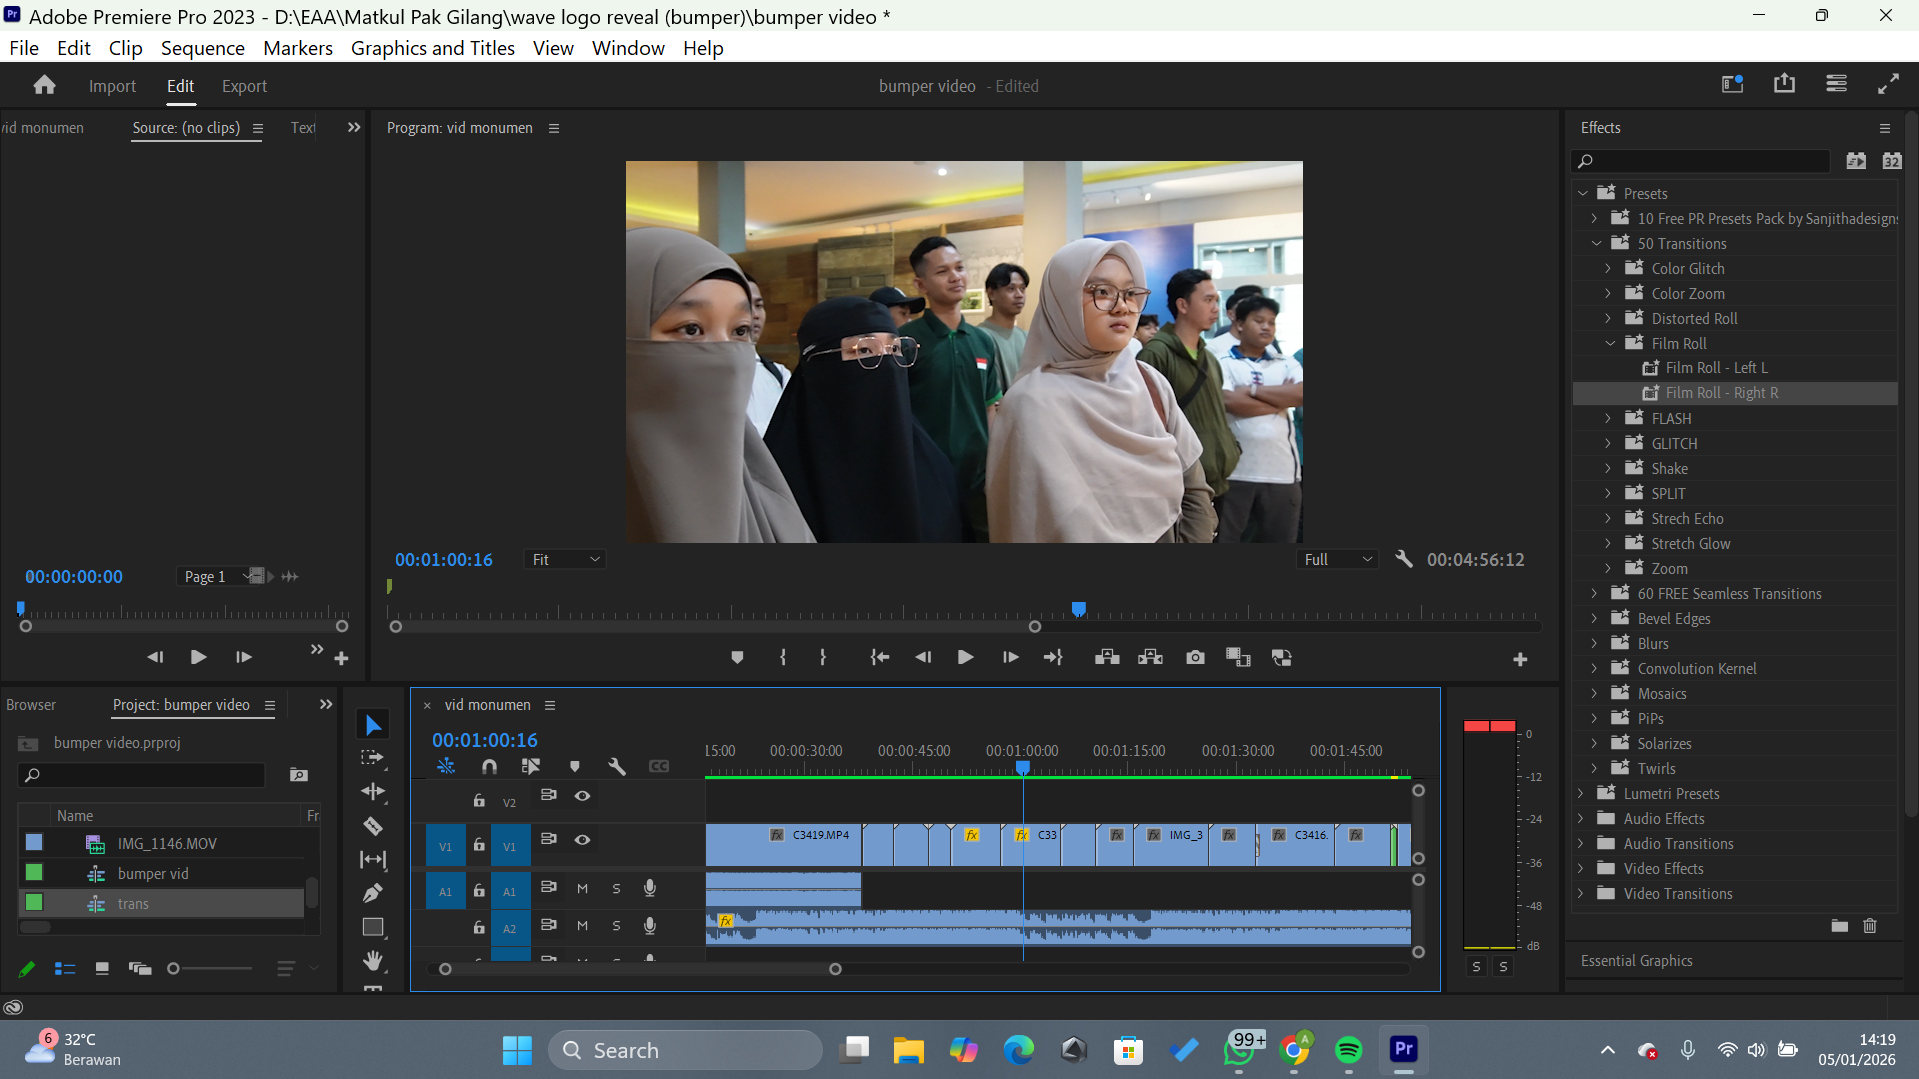
Task: Collapse the 50 Transitions folder
Action: (x=1597, y=243)
